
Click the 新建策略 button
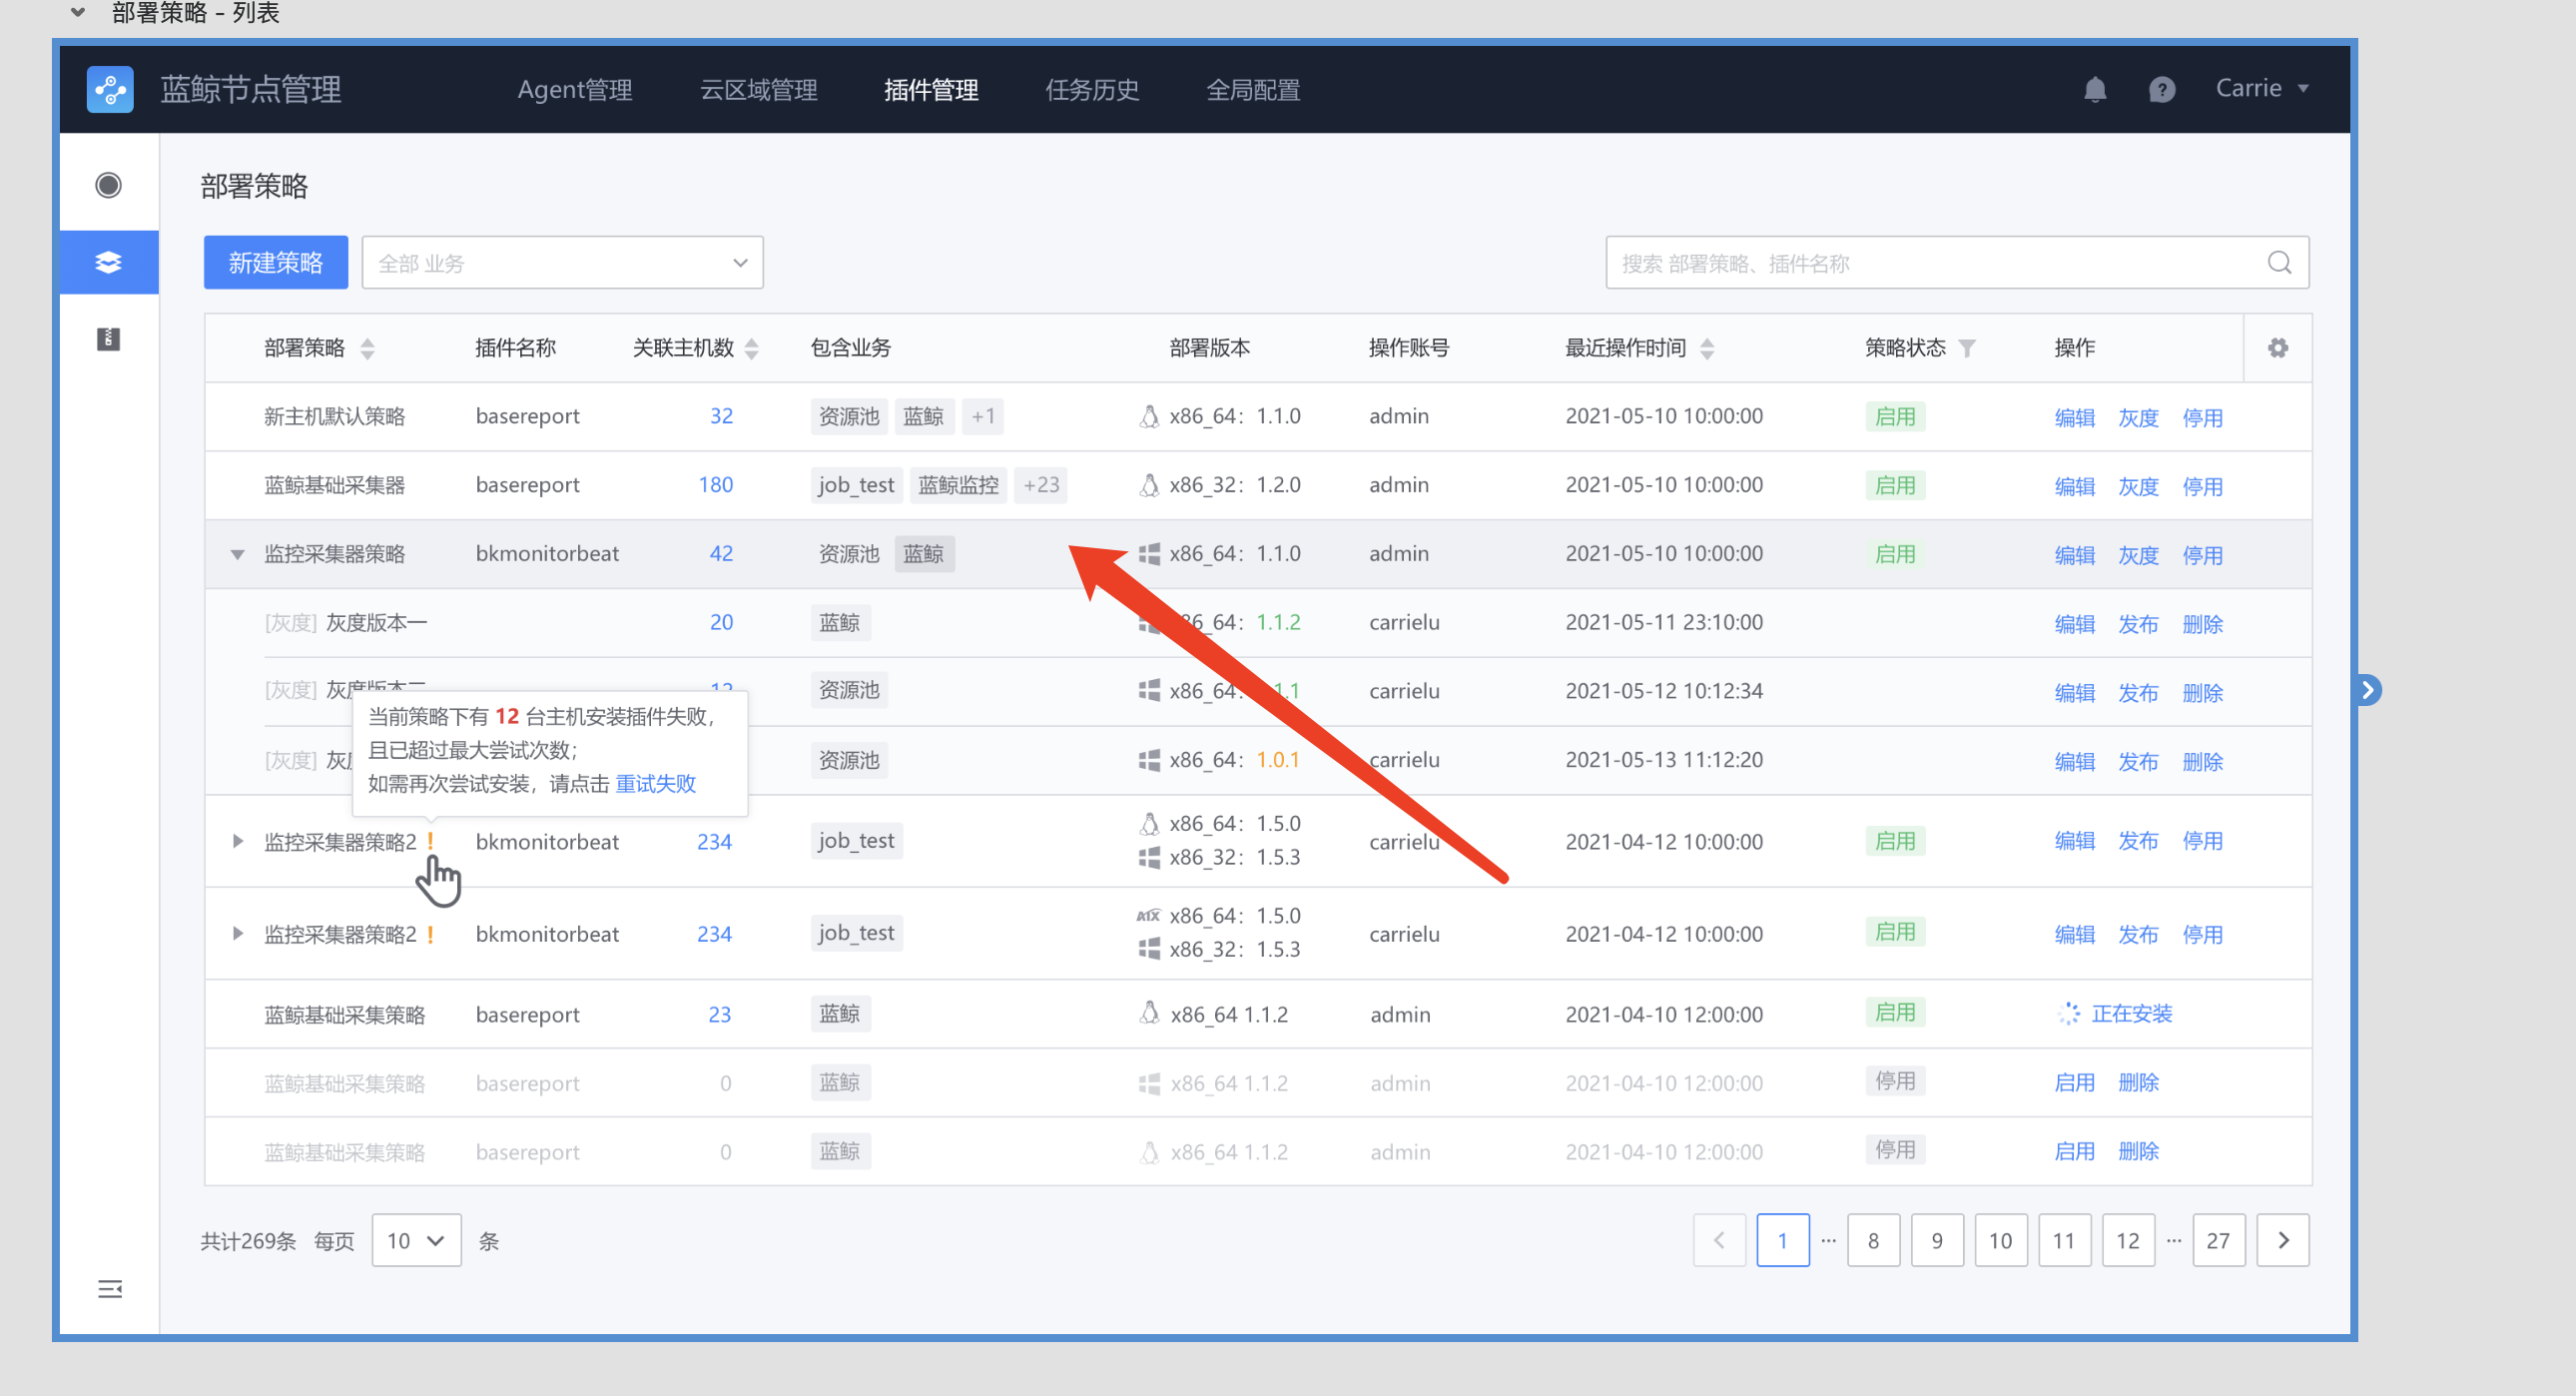tap(275, 263)
